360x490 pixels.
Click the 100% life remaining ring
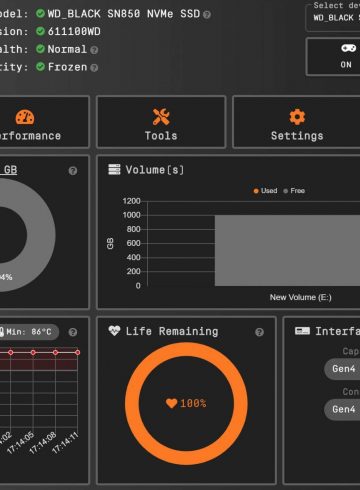(x=186, y=404)
